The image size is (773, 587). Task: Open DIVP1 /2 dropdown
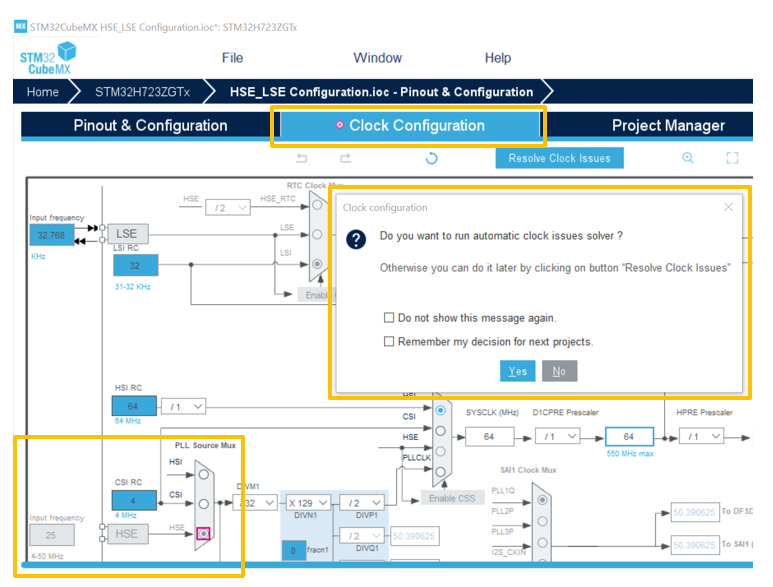(362, 503)
